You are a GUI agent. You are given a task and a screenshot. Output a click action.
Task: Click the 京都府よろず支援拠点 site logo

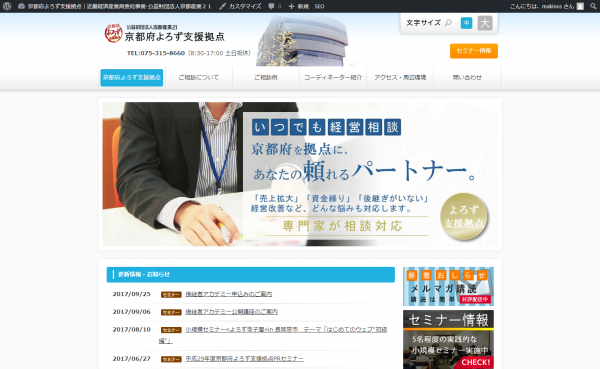[x=165, y=33]
